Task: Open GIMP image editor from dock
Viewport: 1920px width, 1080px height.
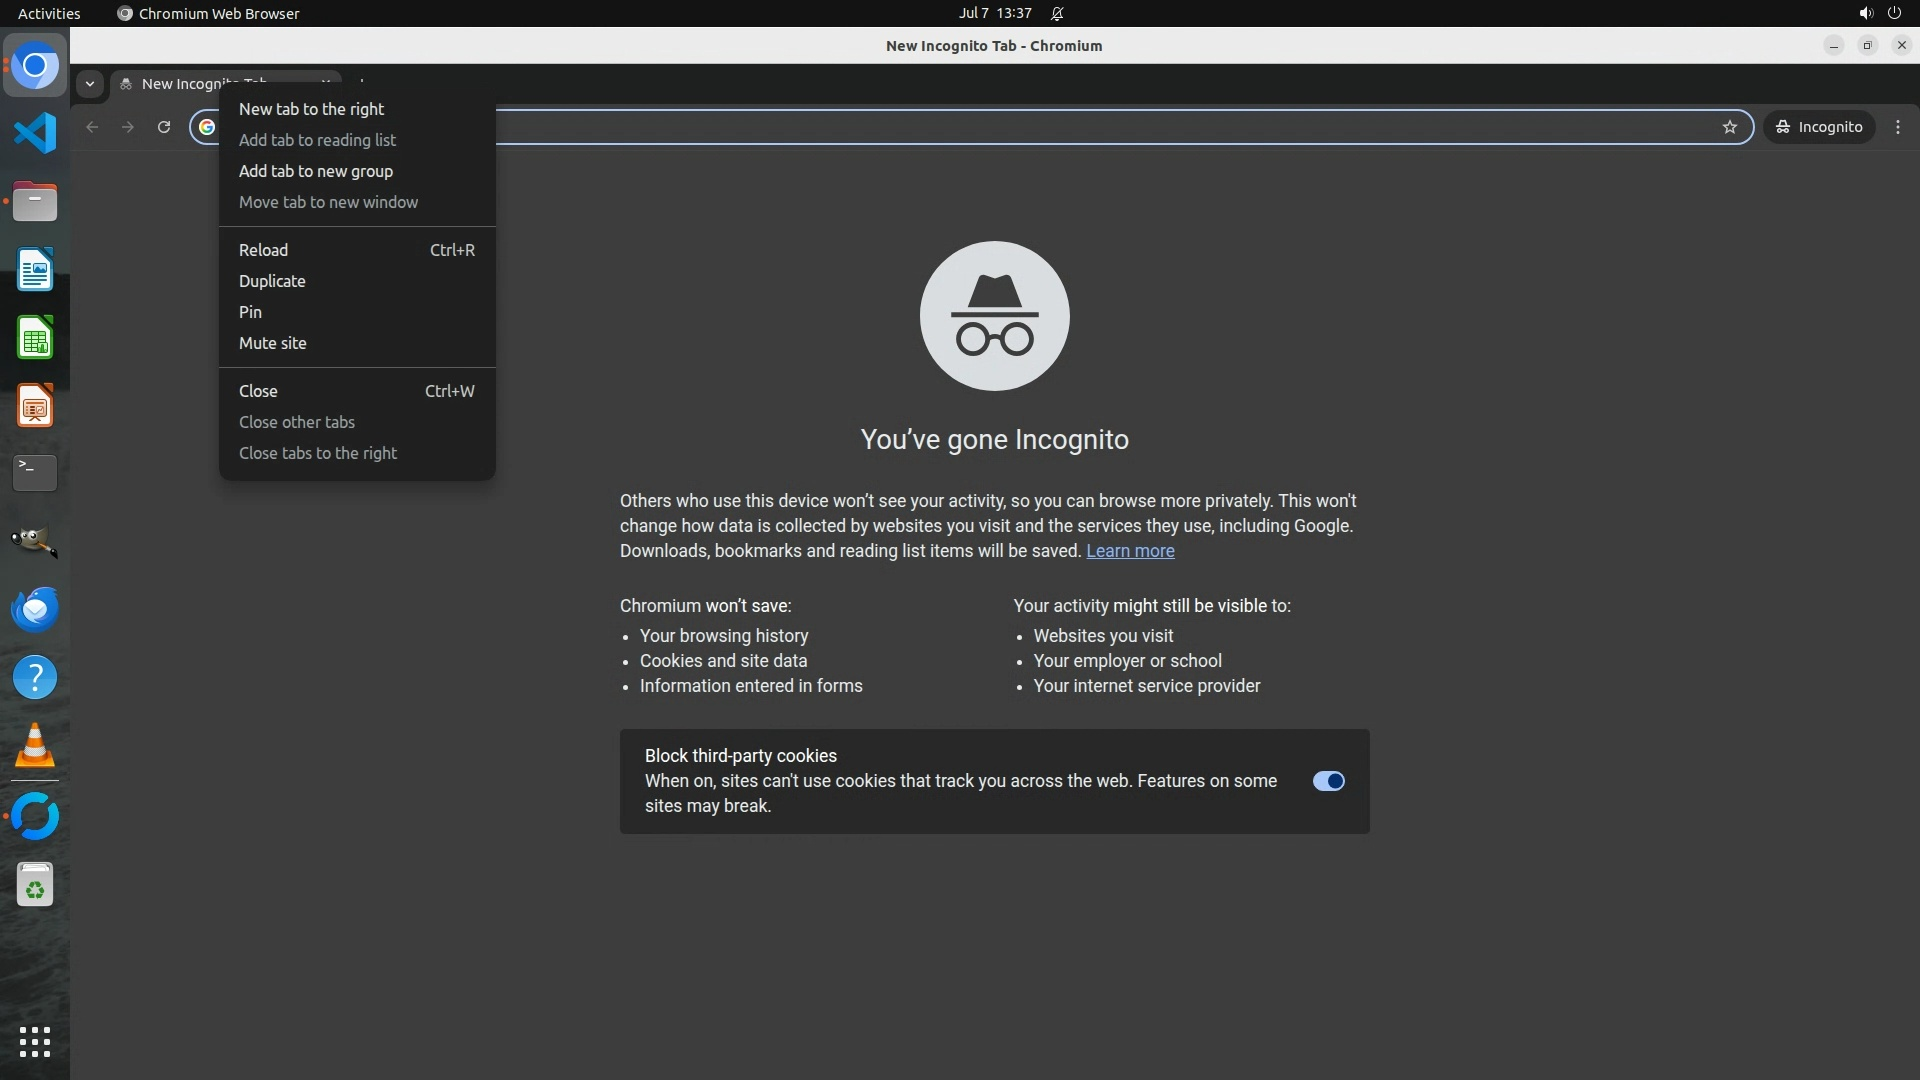Action: tap(35, 541)
